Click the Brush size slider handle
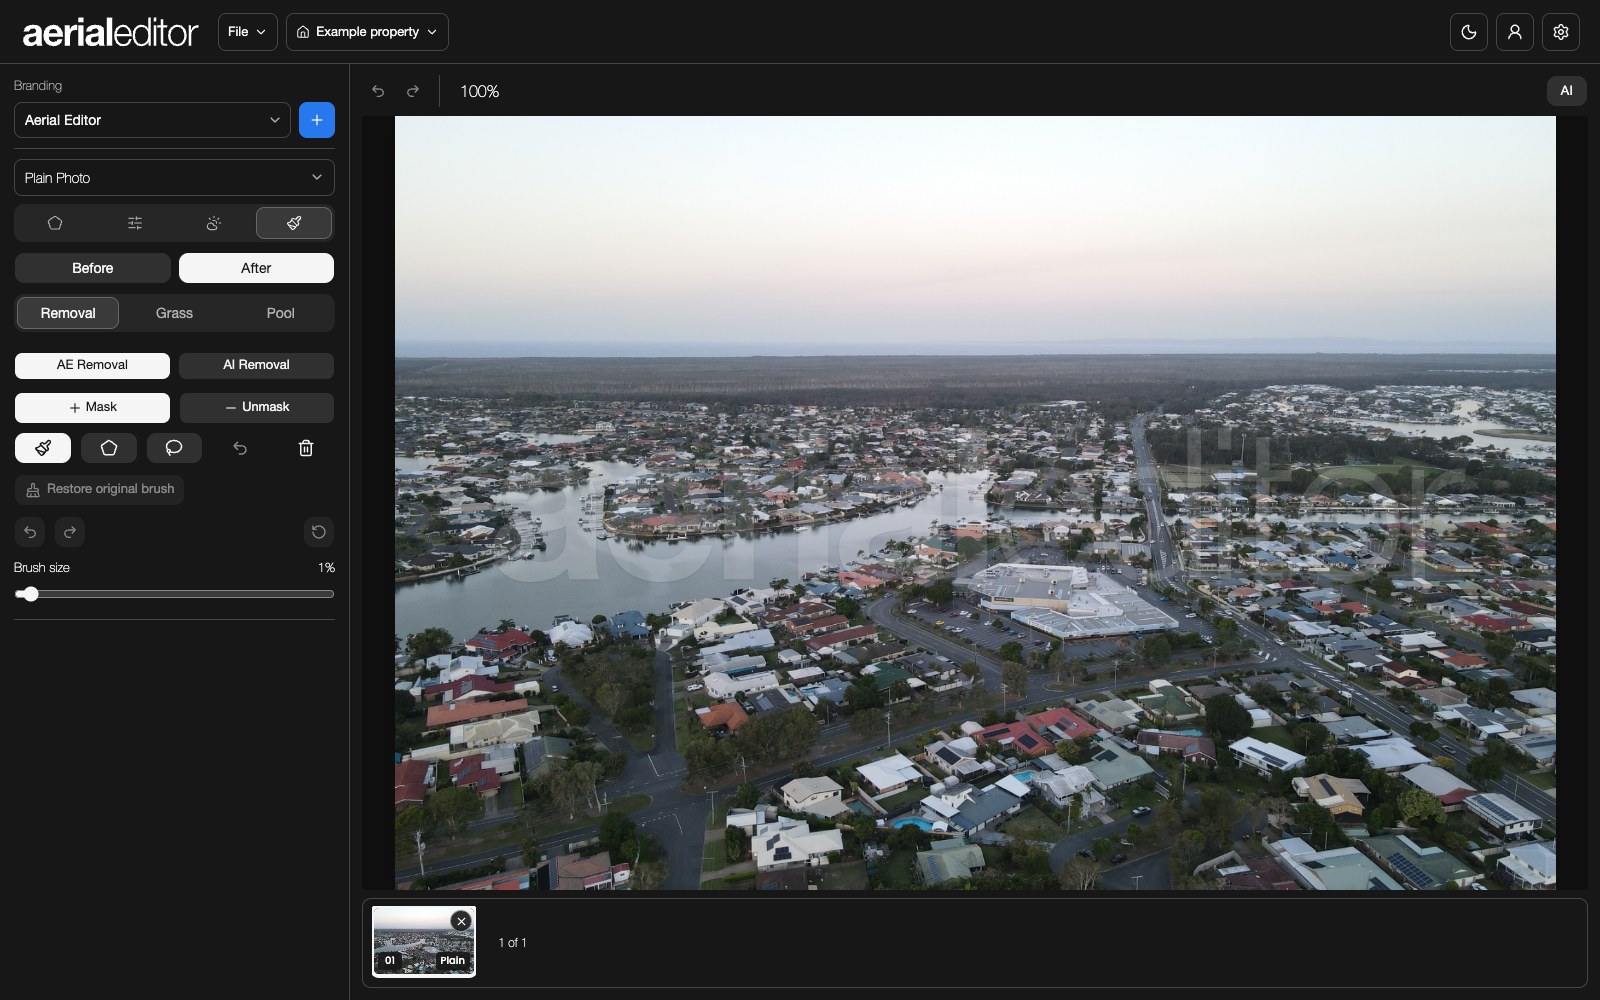This screenshot has width=1600, height=1000. [30, 594]
